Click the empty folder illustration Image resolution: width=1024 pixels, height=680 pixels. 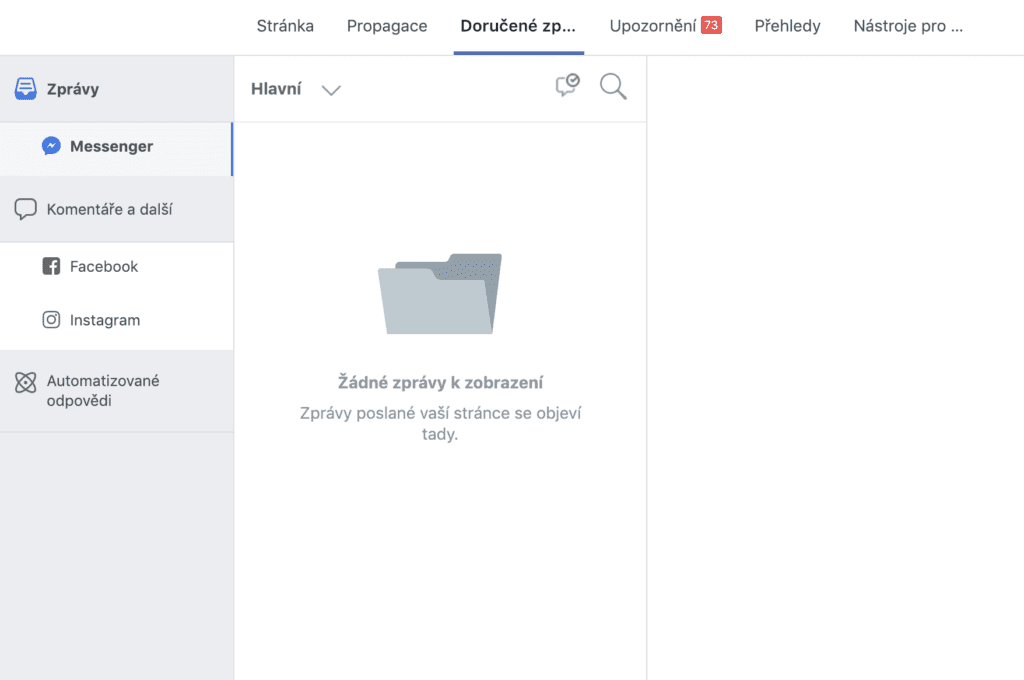click(440, 294)
